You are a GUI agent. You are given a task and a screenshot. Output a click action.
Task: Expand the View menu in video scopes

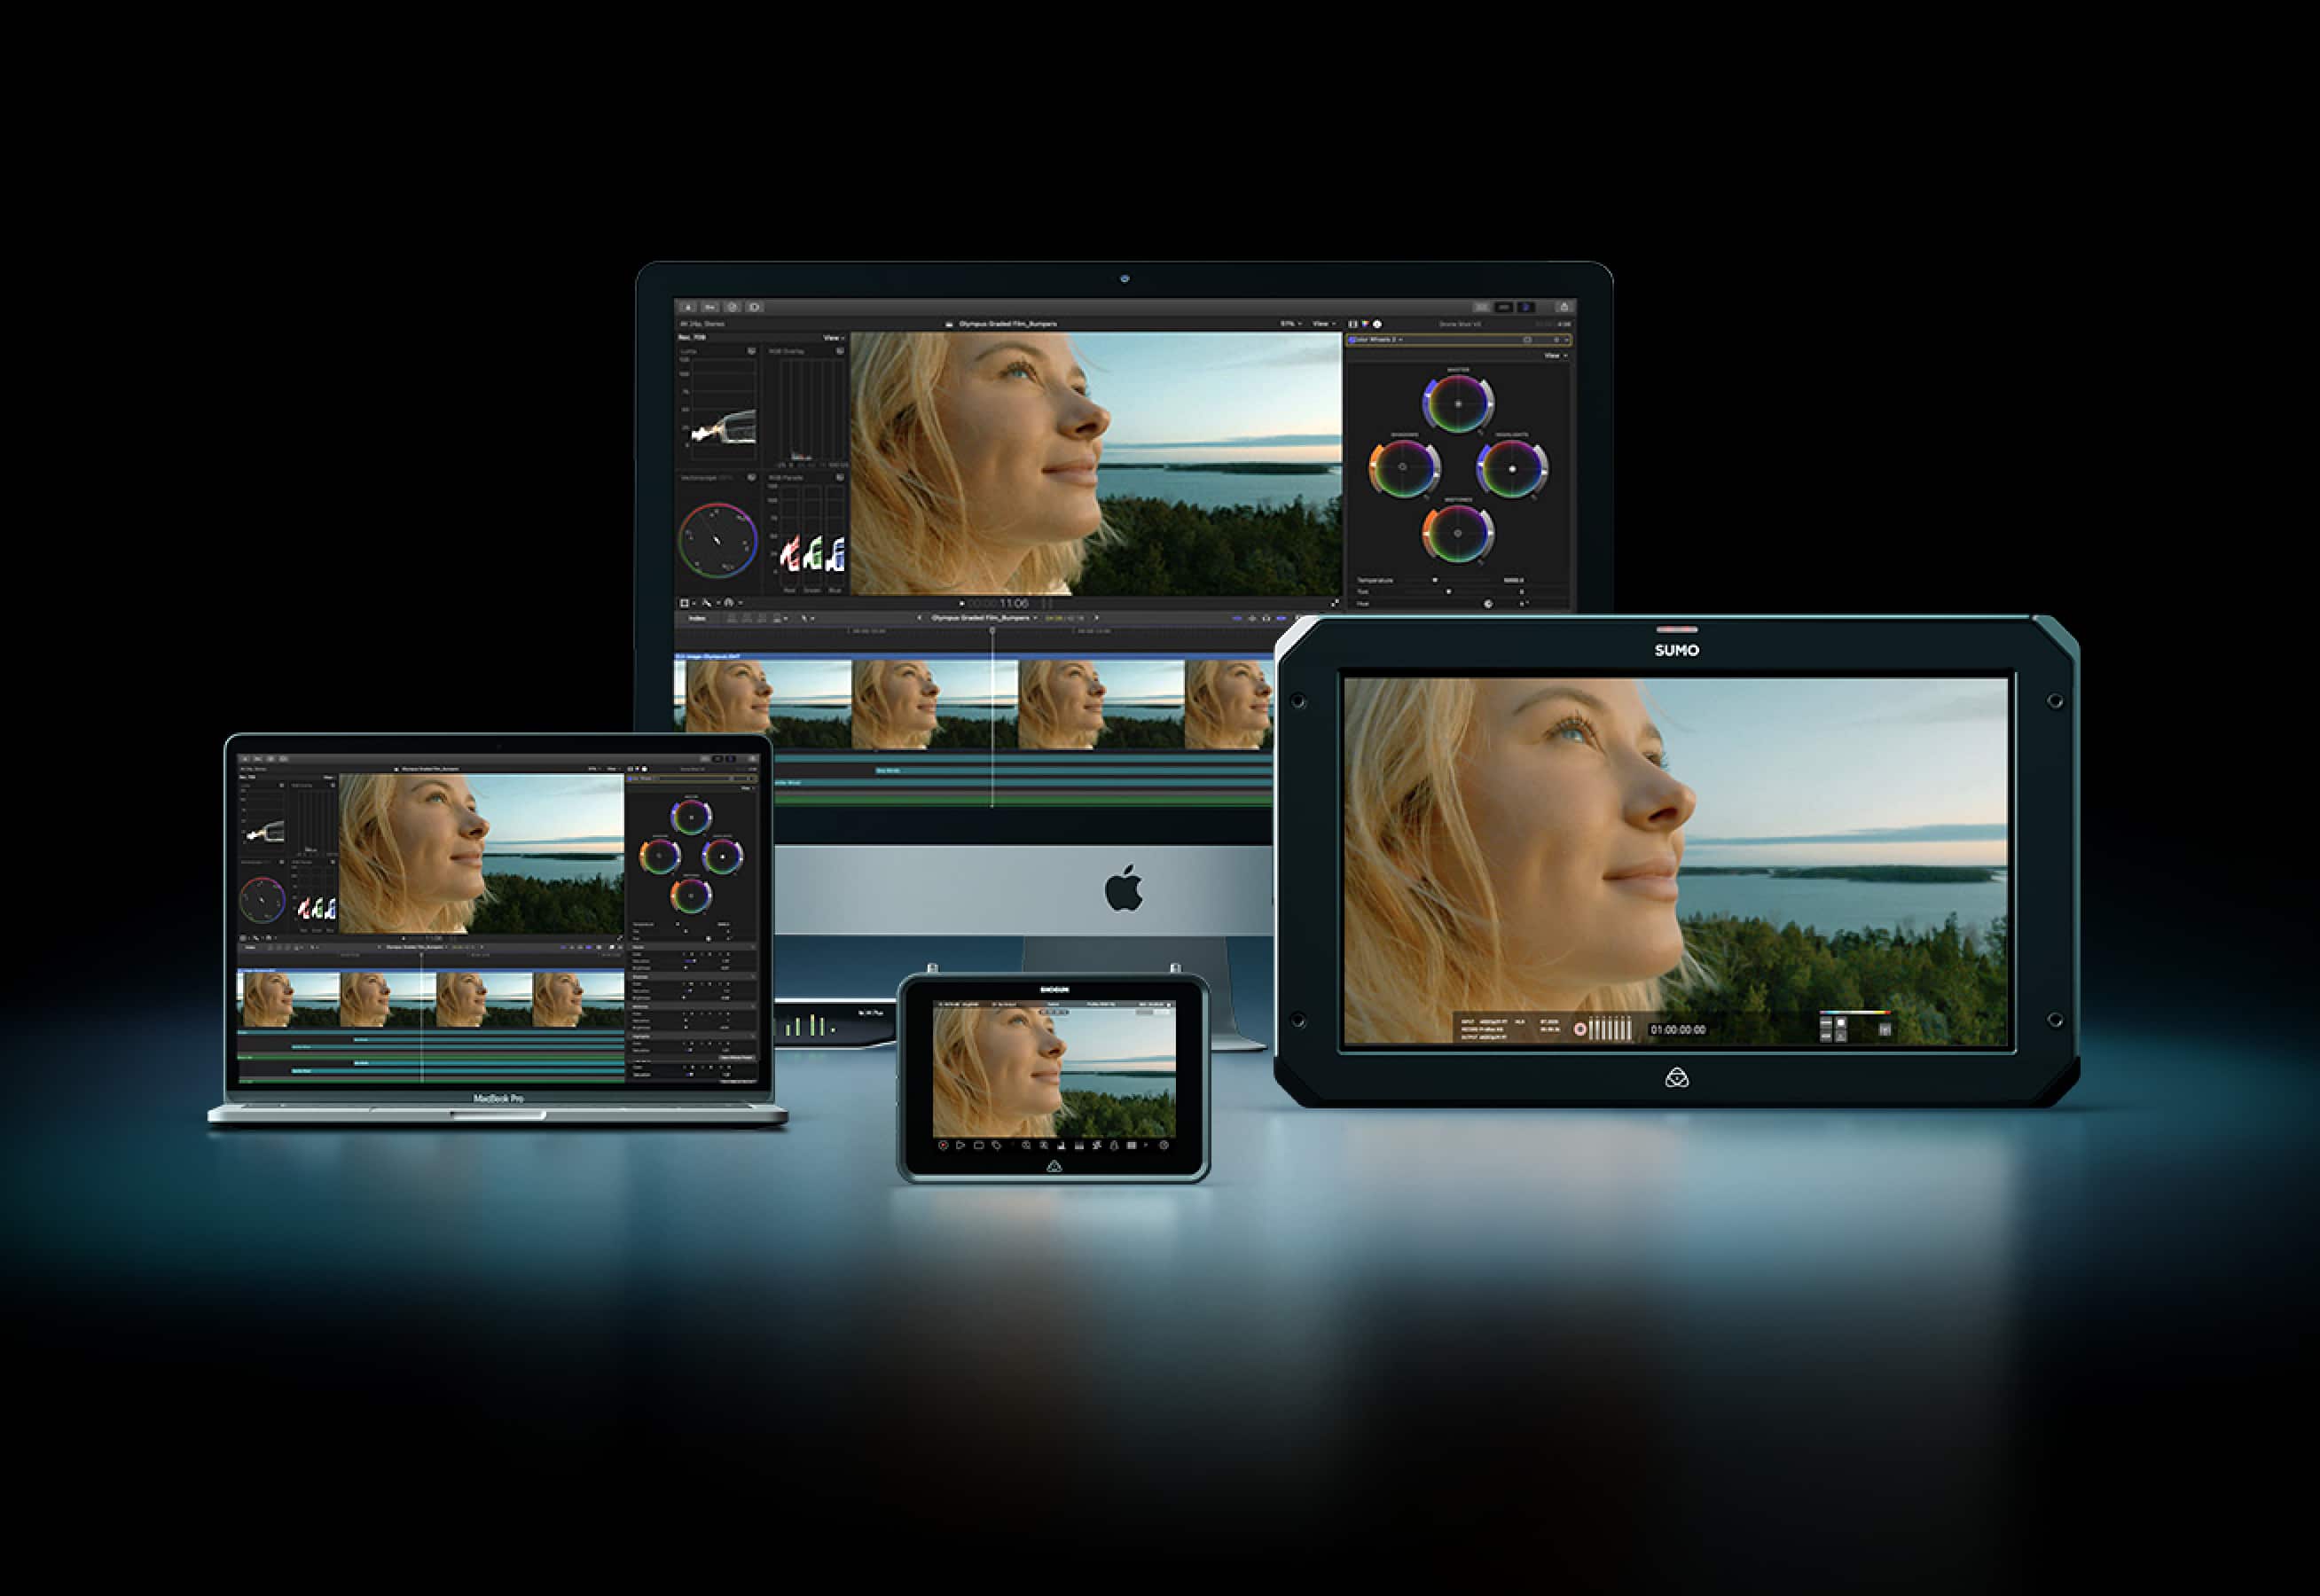point(832,338)
